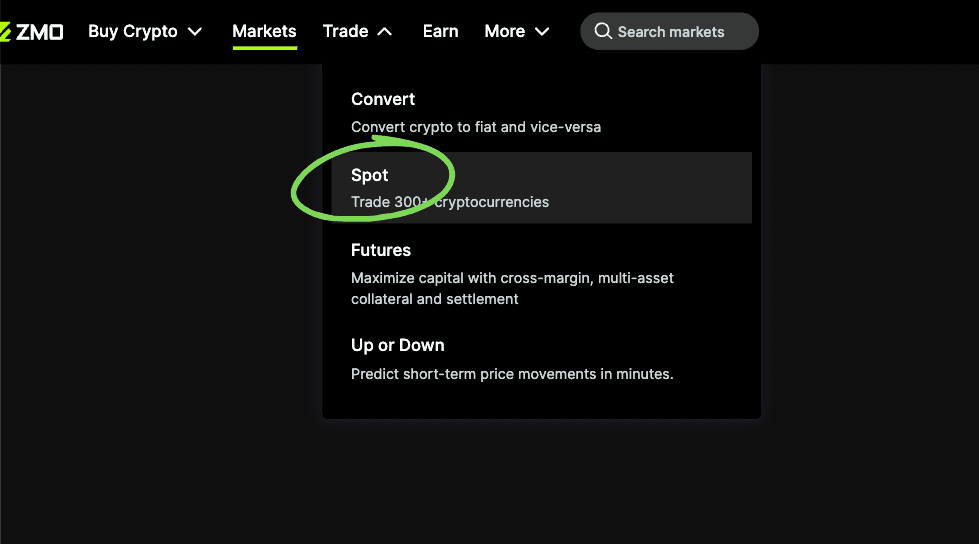Image resolution: width=979 pixels, height=544 pixels.
Task: Click the cross-margin Futures description
Action: pos(512,289)
